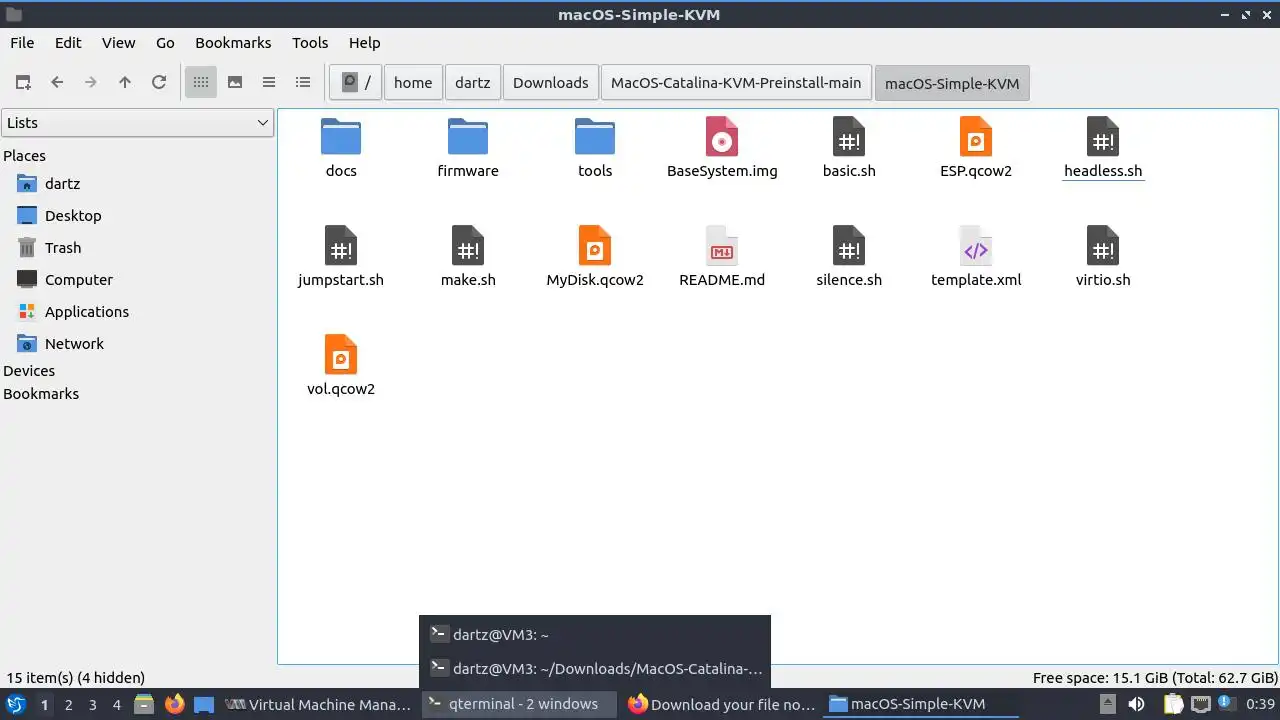
Task: Switch to workspace 2
Action: pos(68,705)
